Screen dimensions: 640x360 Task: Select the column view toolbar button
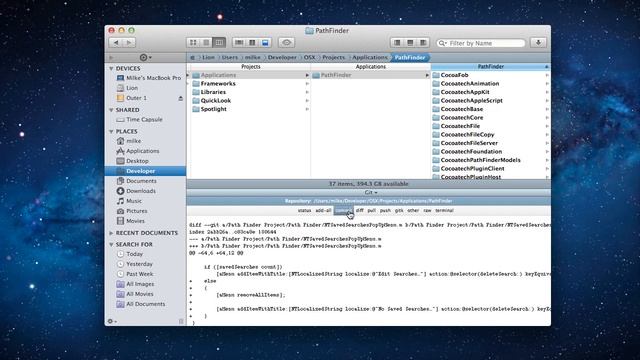tap(219, 42)
